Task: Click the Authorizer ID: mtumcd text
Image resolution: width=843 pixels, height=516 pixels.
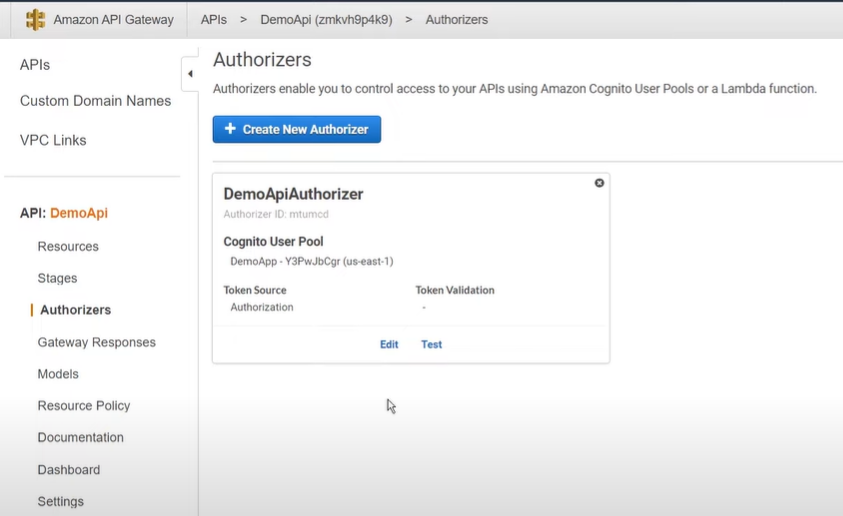Action: pyautogui.click(x=276, y=214)
